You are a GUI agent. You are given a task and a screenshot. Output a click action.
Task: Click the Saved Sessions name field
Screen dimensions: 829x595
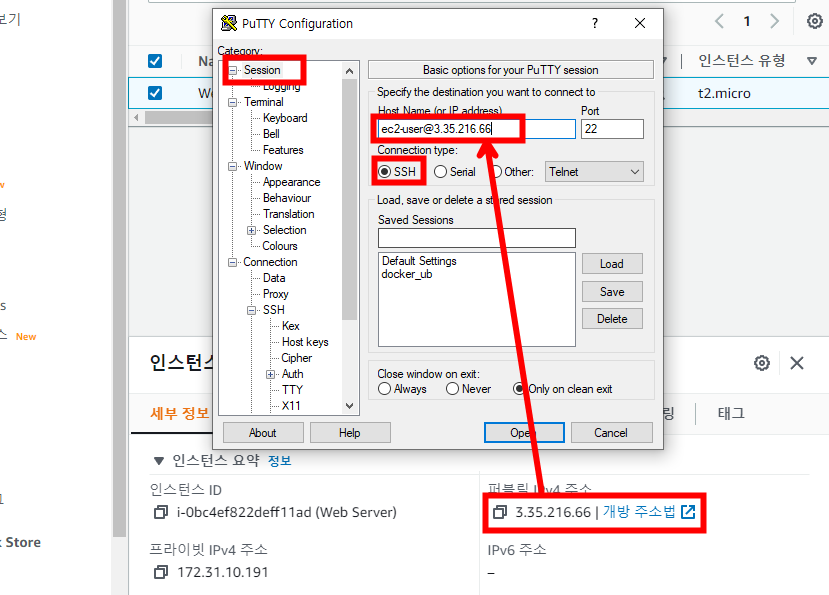(476, 238)
